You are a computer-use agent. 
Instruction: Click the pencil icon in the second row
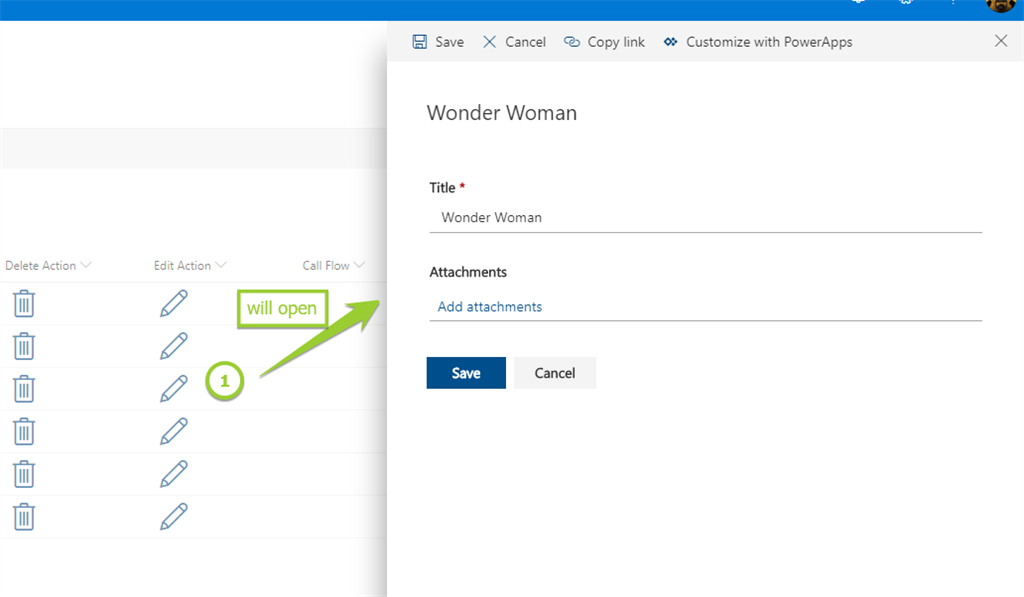(x=174, y=346)
